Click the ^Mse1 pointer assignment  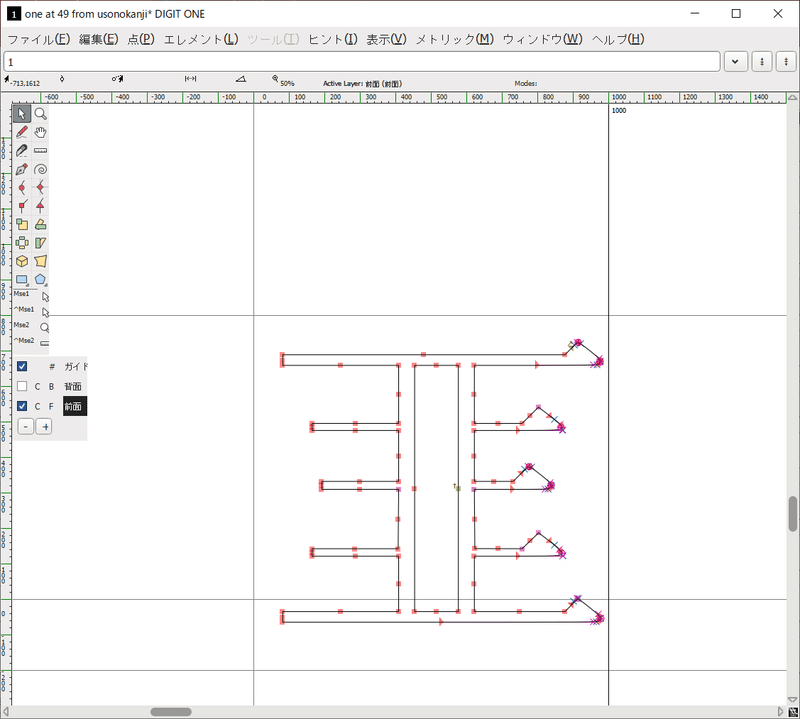pyautogui.click(x=31, y=311)
